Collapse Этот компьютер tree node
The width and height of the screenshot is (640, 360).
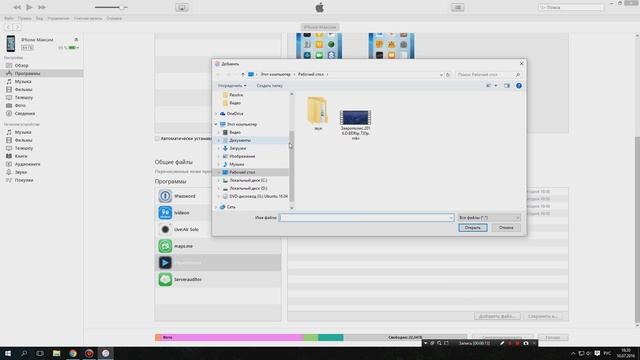(x=216, y=124)
